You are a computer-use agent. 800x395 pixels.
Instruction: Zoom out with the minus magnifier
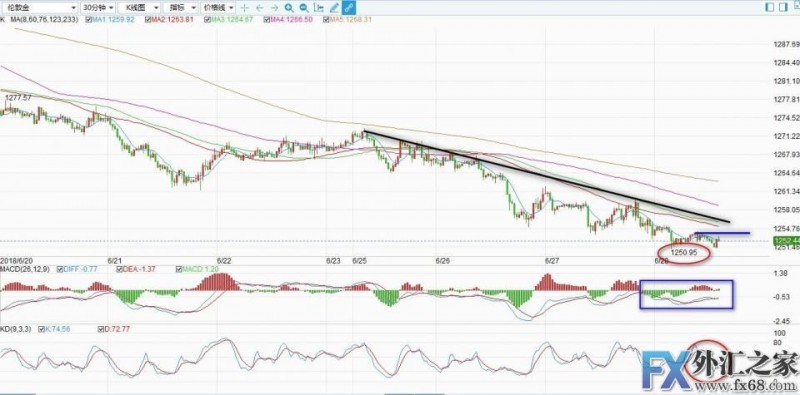304,8
